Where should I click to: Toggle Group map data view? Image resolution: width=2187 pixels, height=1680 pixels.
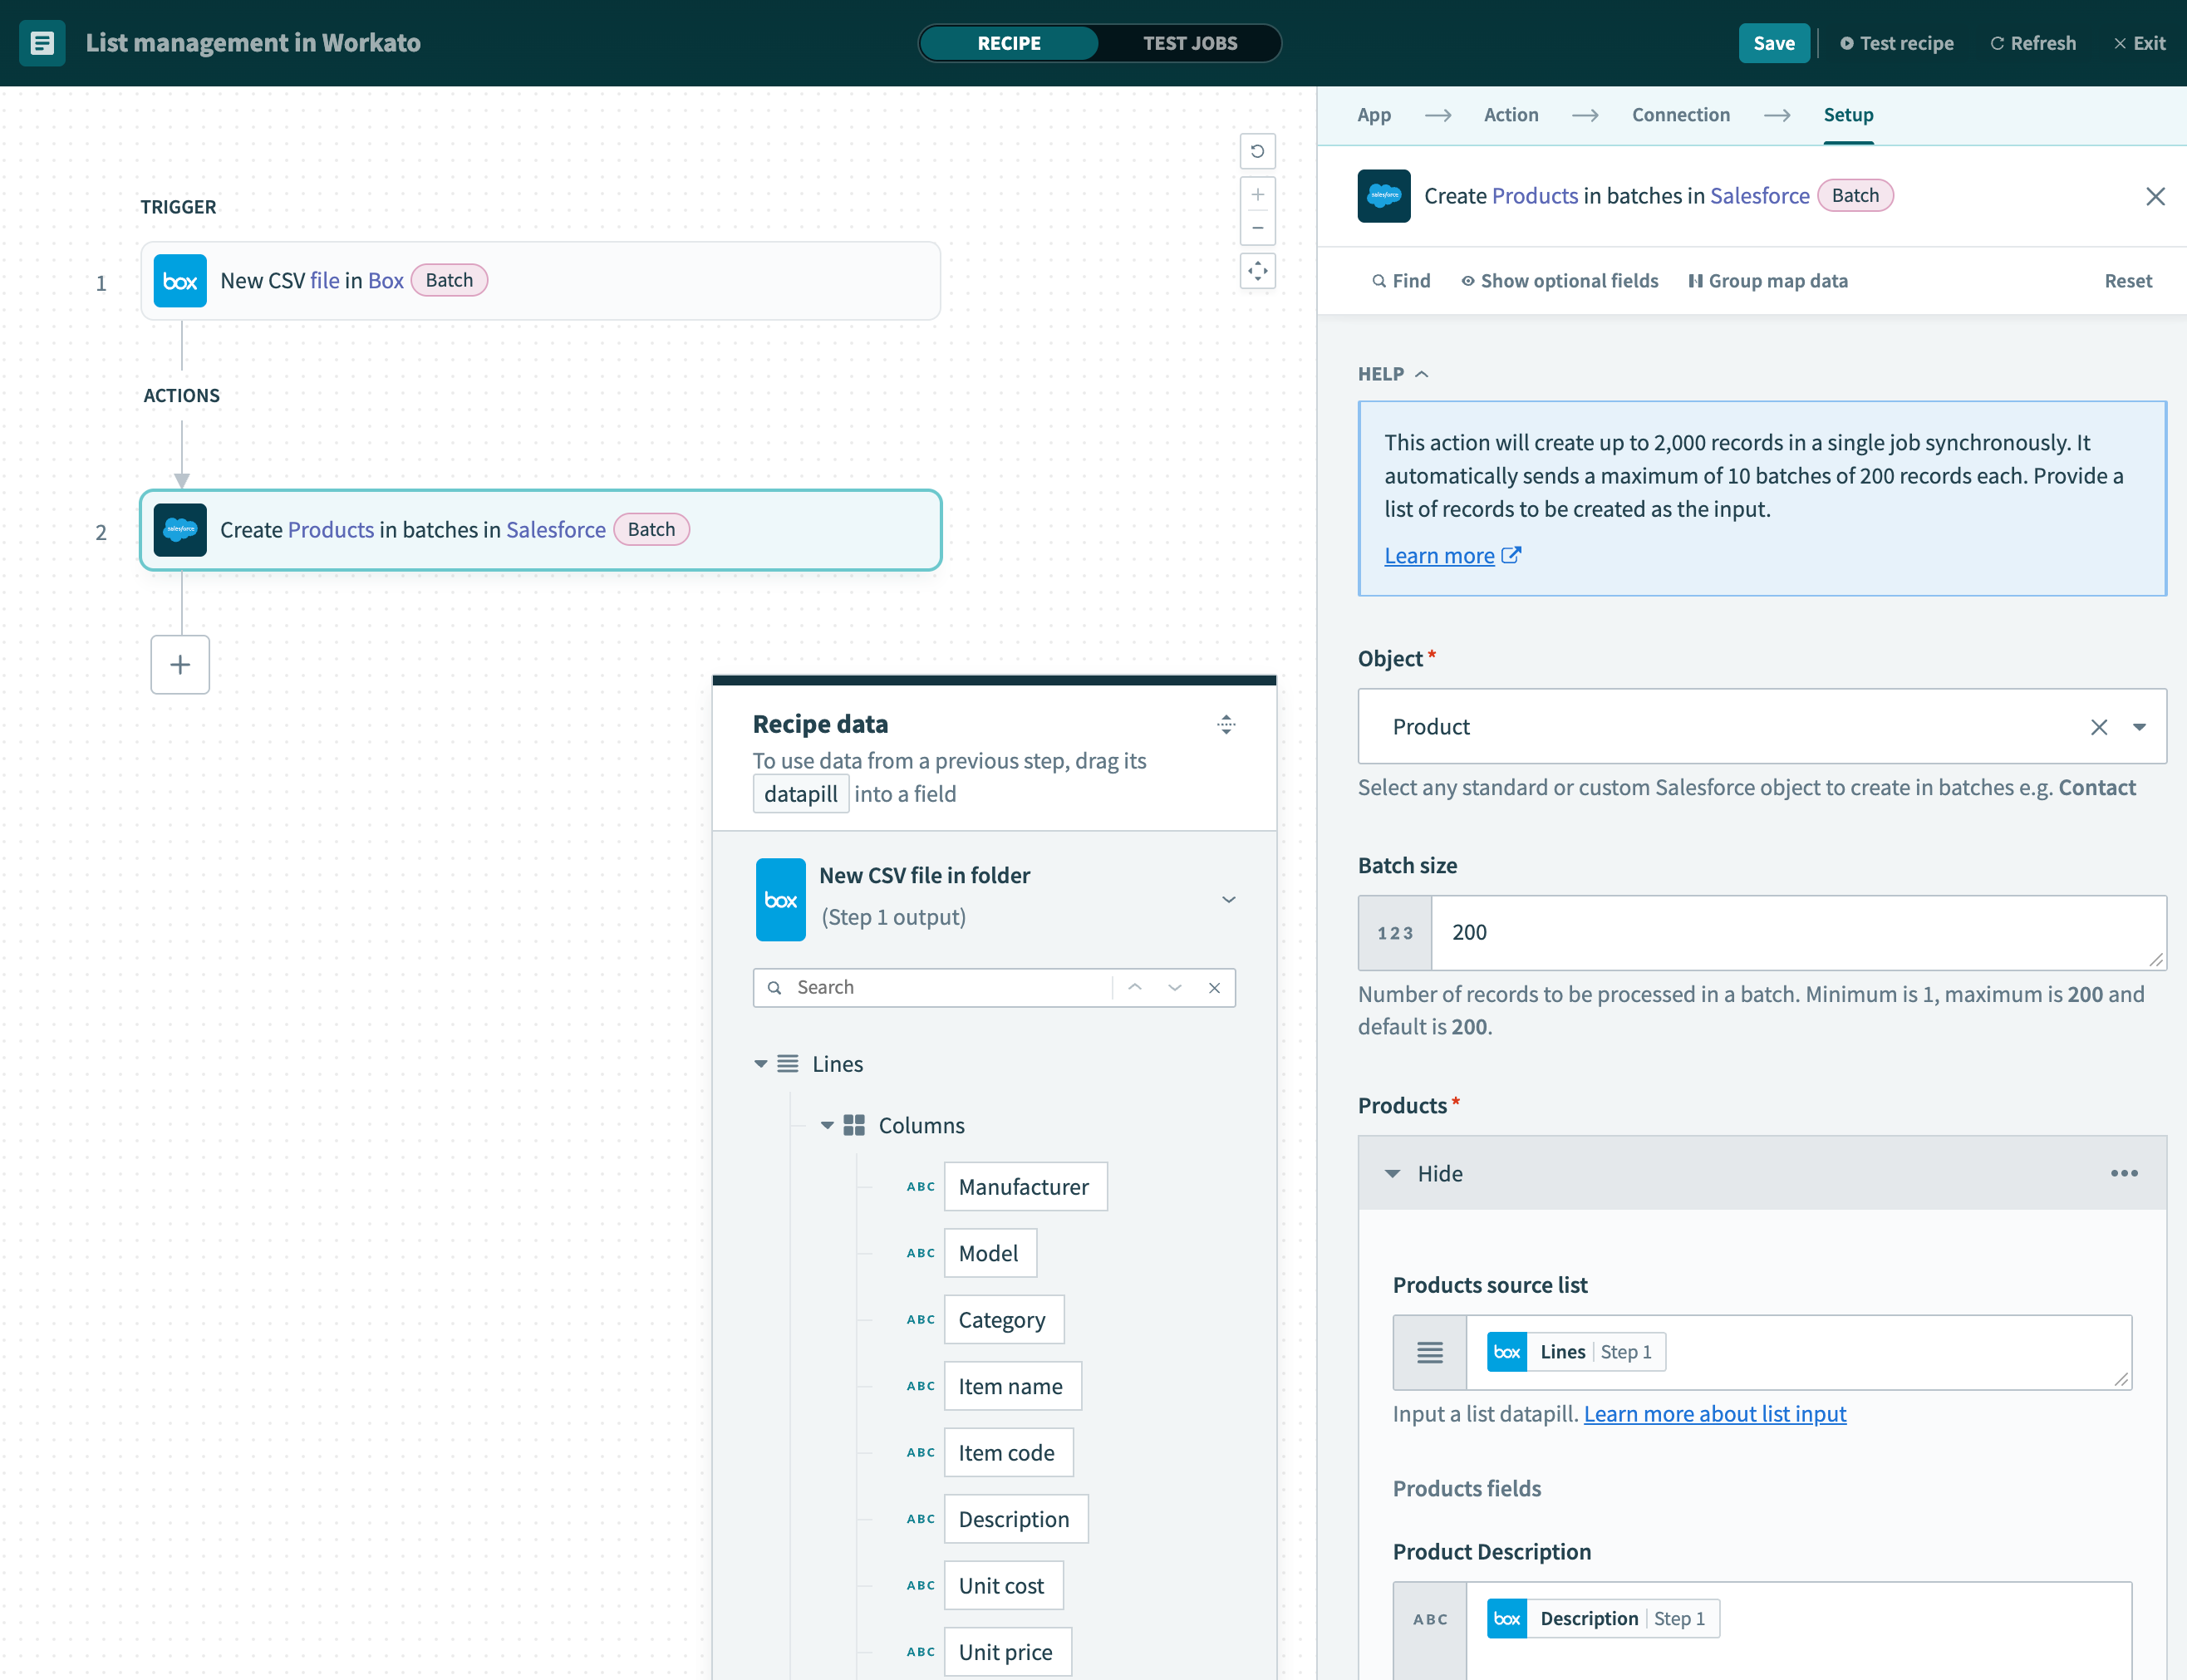coord(1767,281)
